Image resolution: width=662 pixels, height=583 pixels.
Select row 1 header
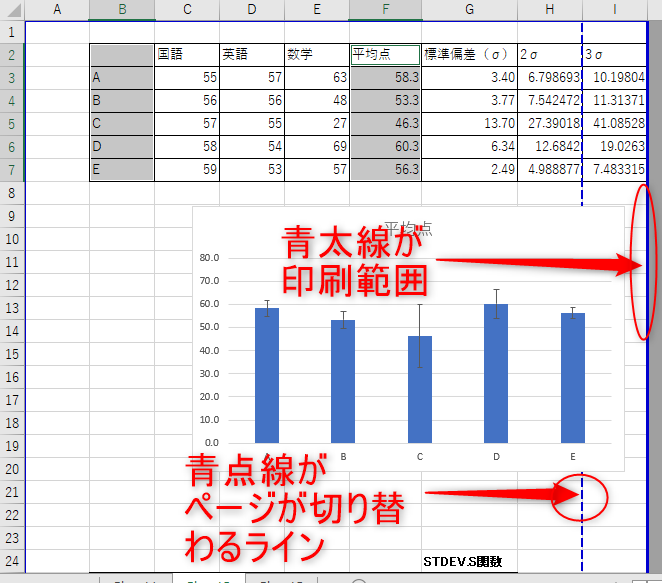[12, 32]
